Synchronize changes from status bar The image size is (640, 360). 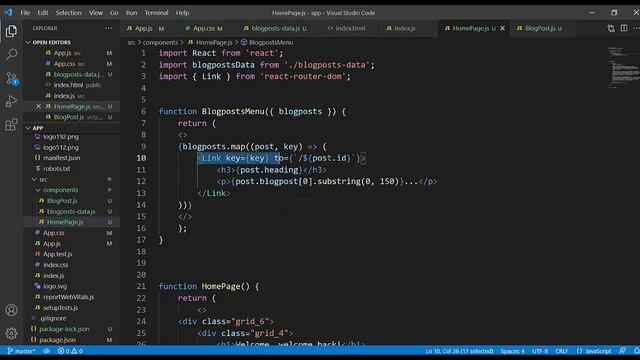[47, 351]
